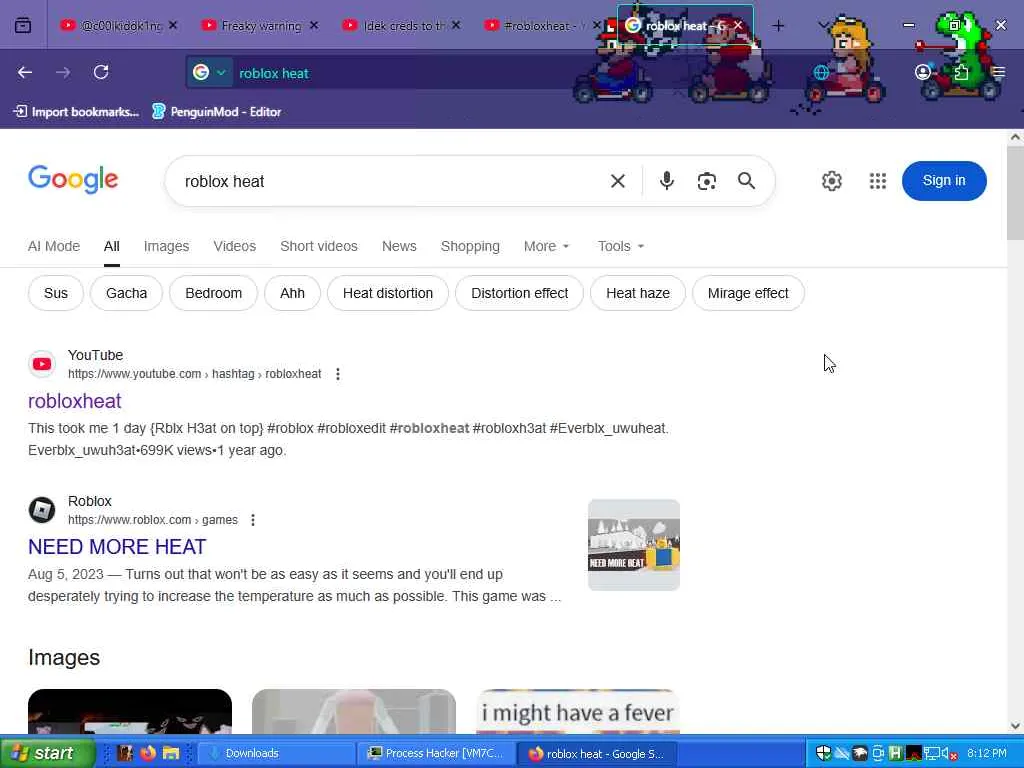Switch to the @c00lkiddk1ng YouTube tab
Screen dimensions: 1024x768
pos(118,25)
